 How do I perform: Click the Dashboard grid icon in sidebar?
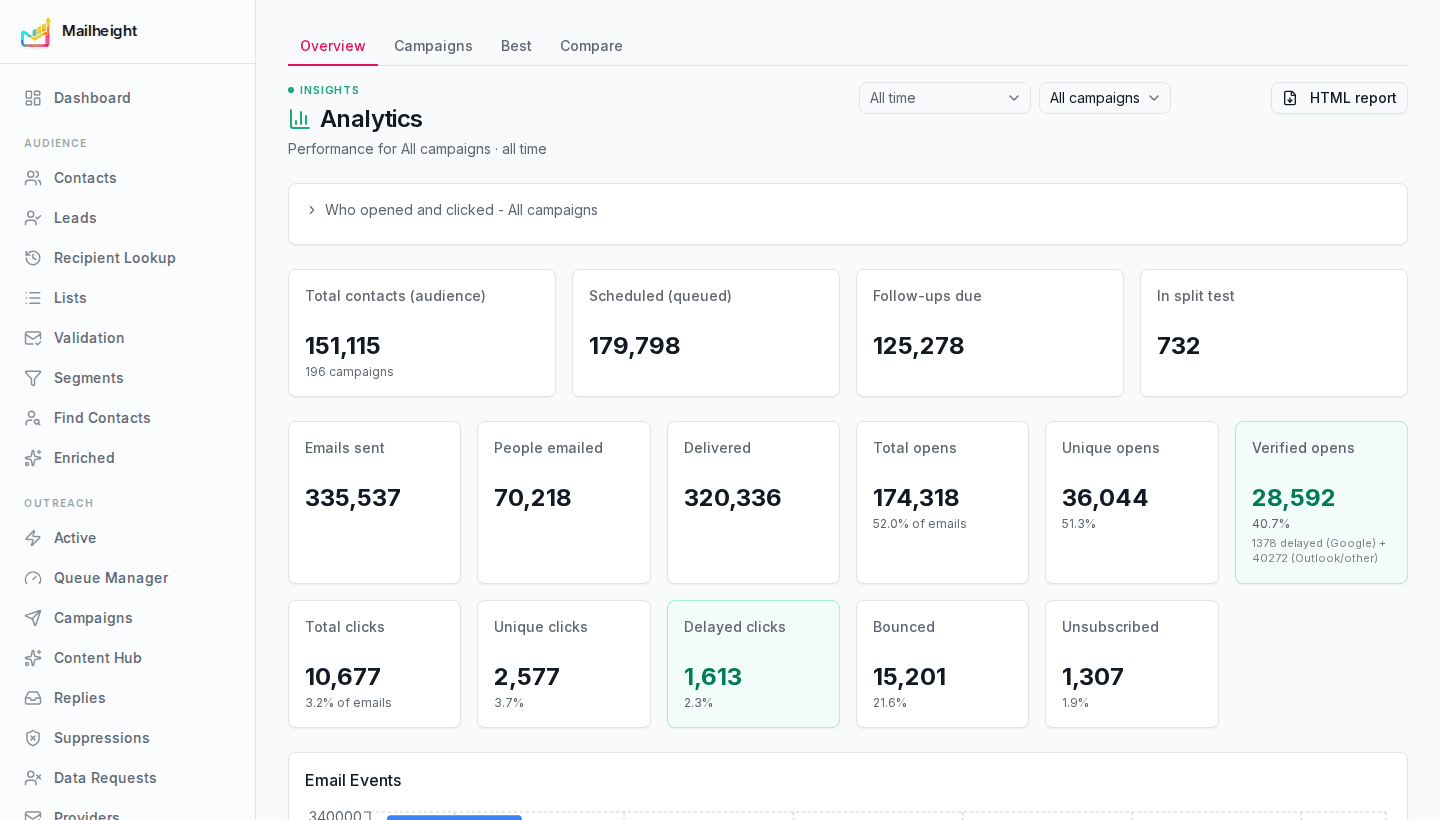pos(33,98)
